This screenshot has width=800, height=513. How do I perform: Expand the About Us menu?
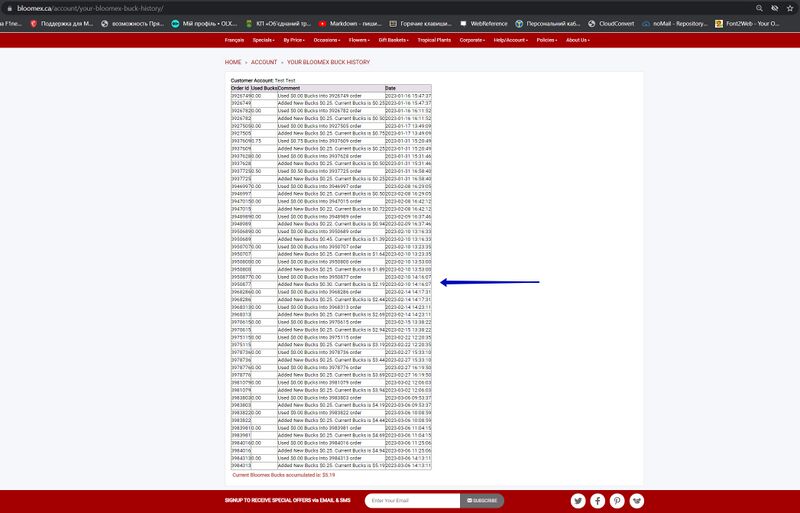(x=578, y=40)
